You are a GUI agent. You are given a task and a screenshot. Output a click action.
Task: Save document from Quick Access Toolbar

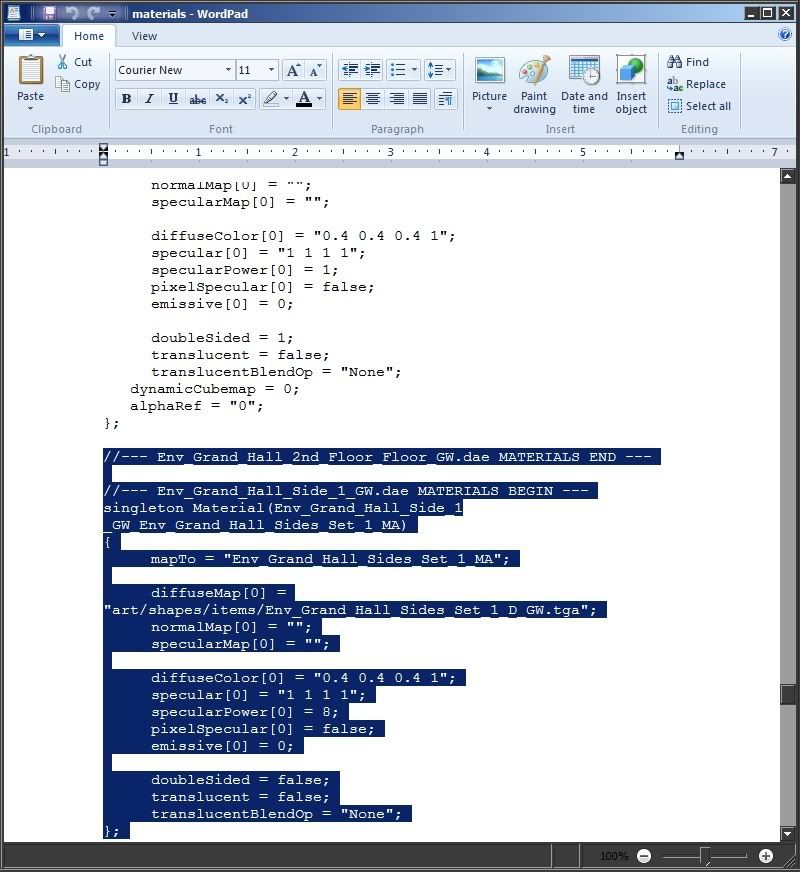click(x=49, y=13)
